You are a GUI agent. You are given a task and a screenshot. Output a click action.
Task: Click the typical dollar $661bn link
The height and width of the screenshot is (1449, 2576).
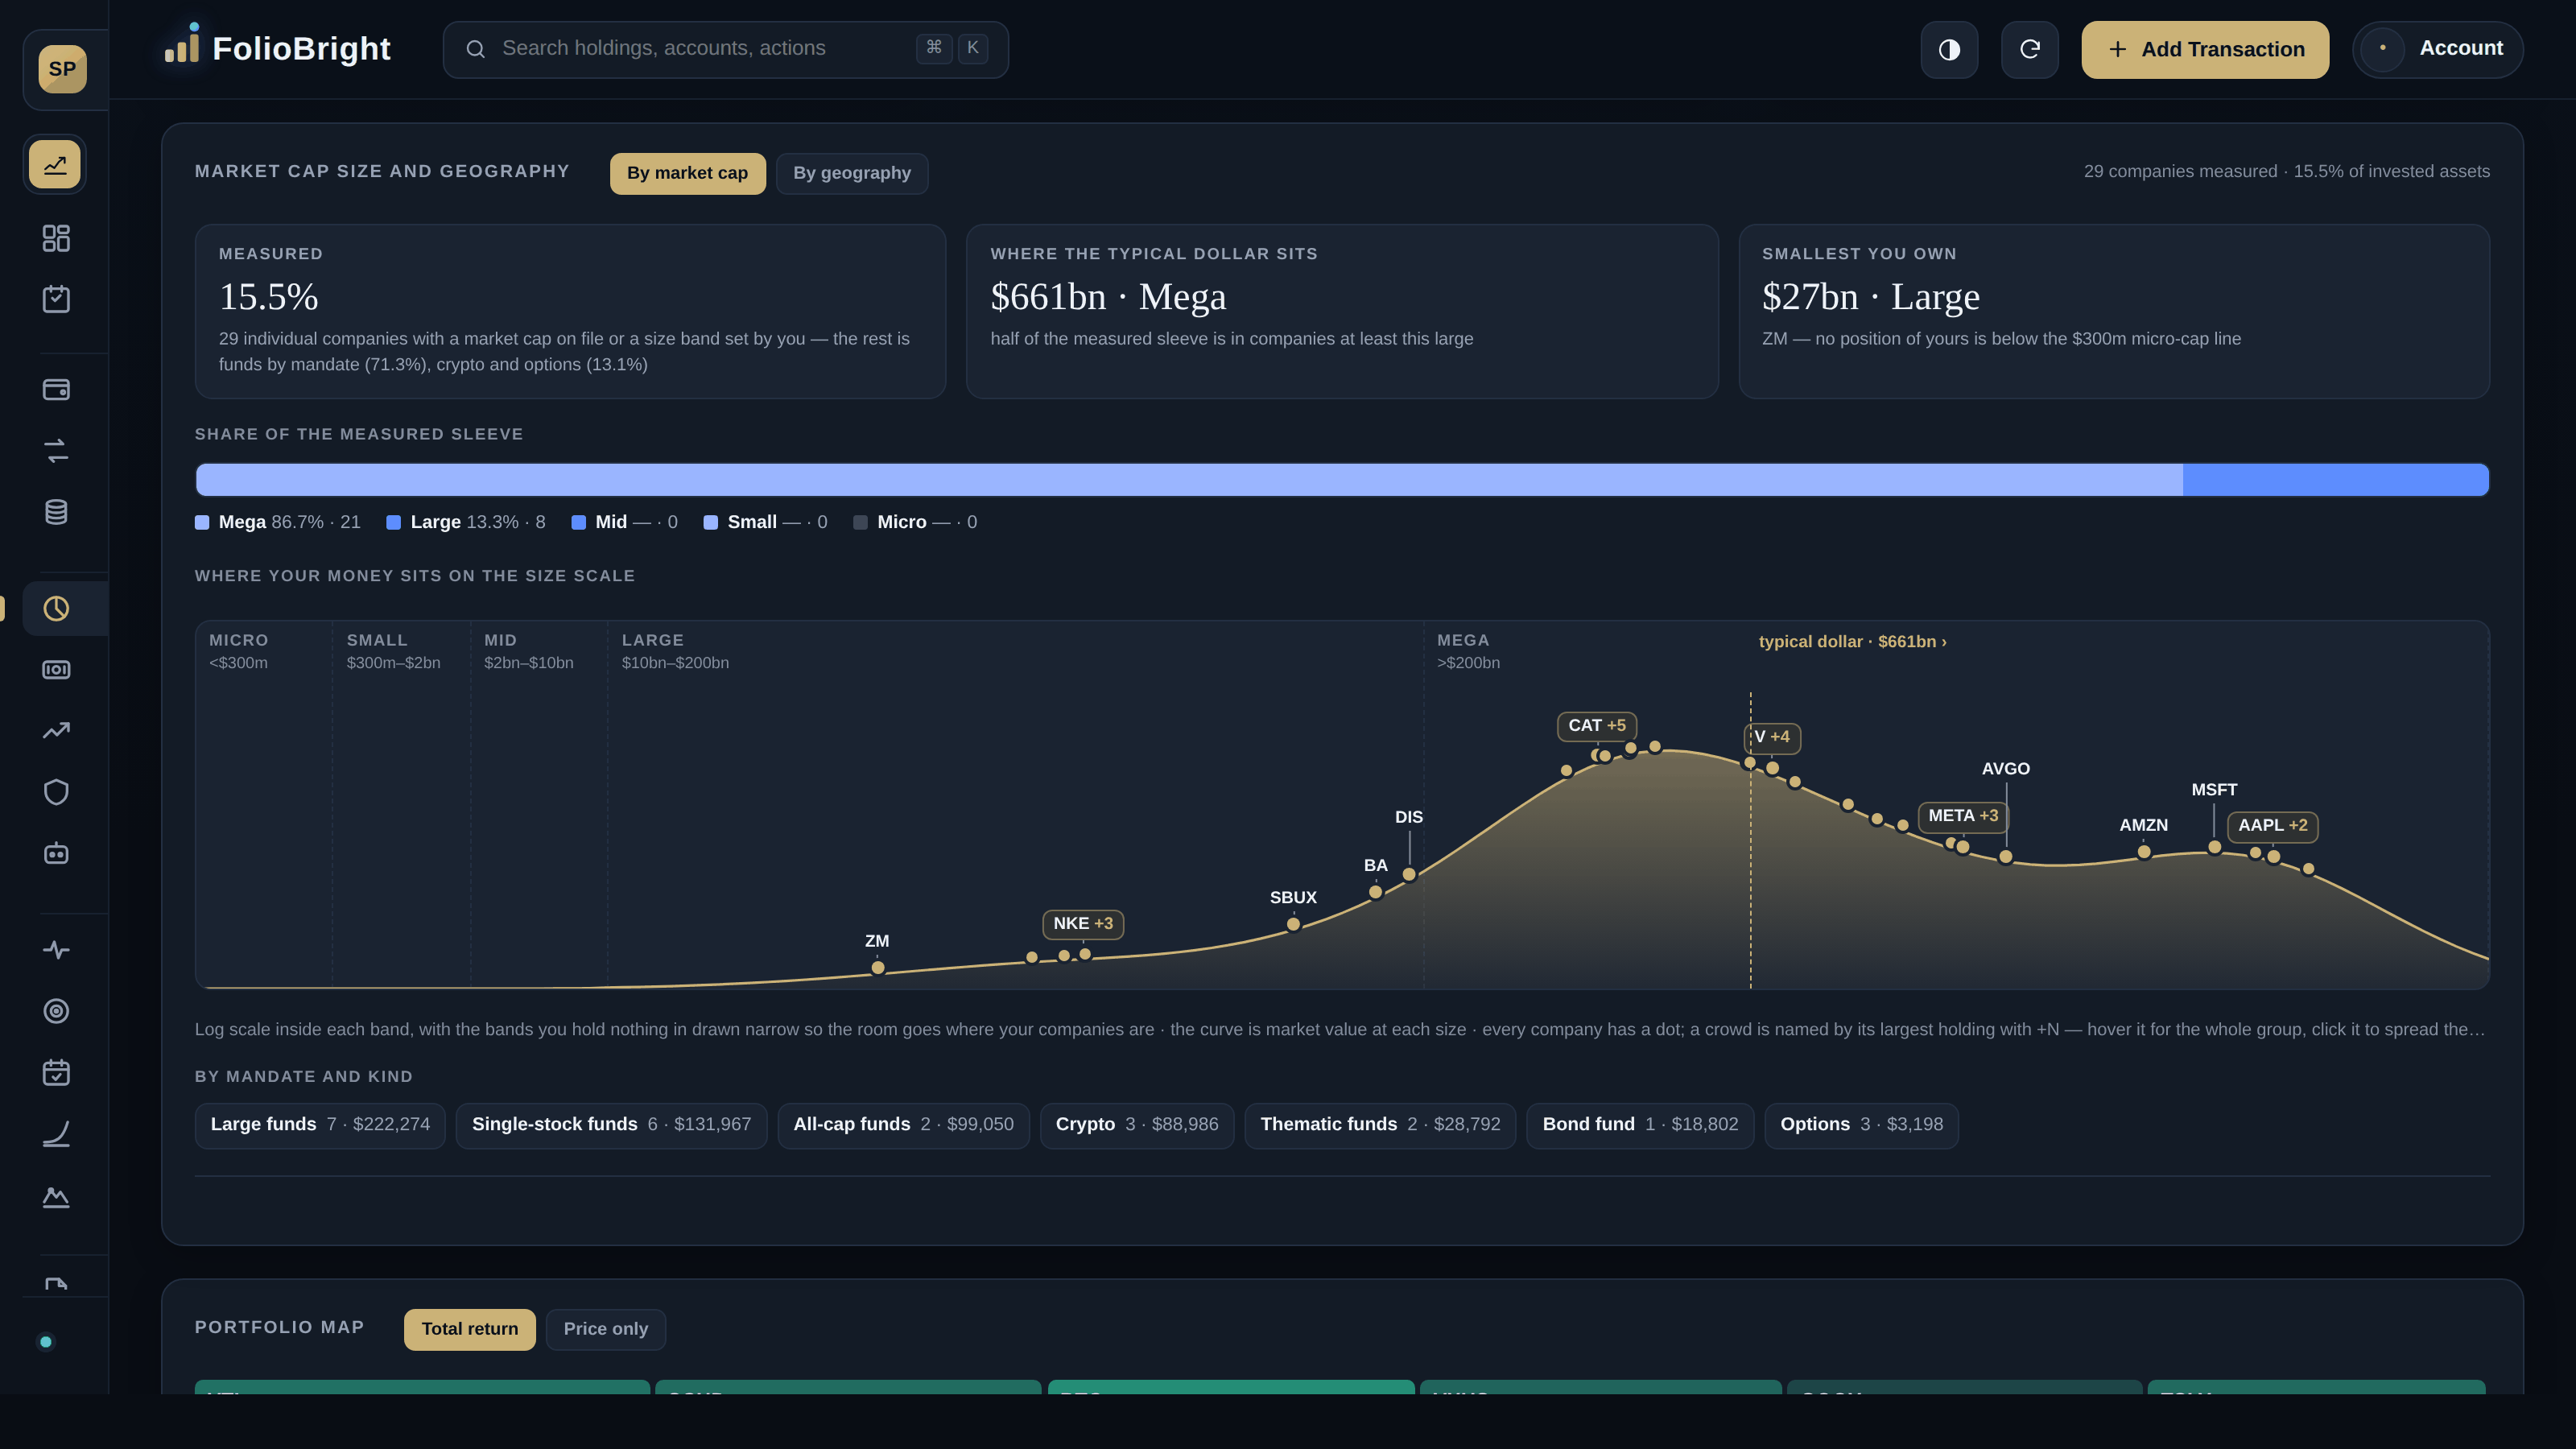coord(1852,642)
